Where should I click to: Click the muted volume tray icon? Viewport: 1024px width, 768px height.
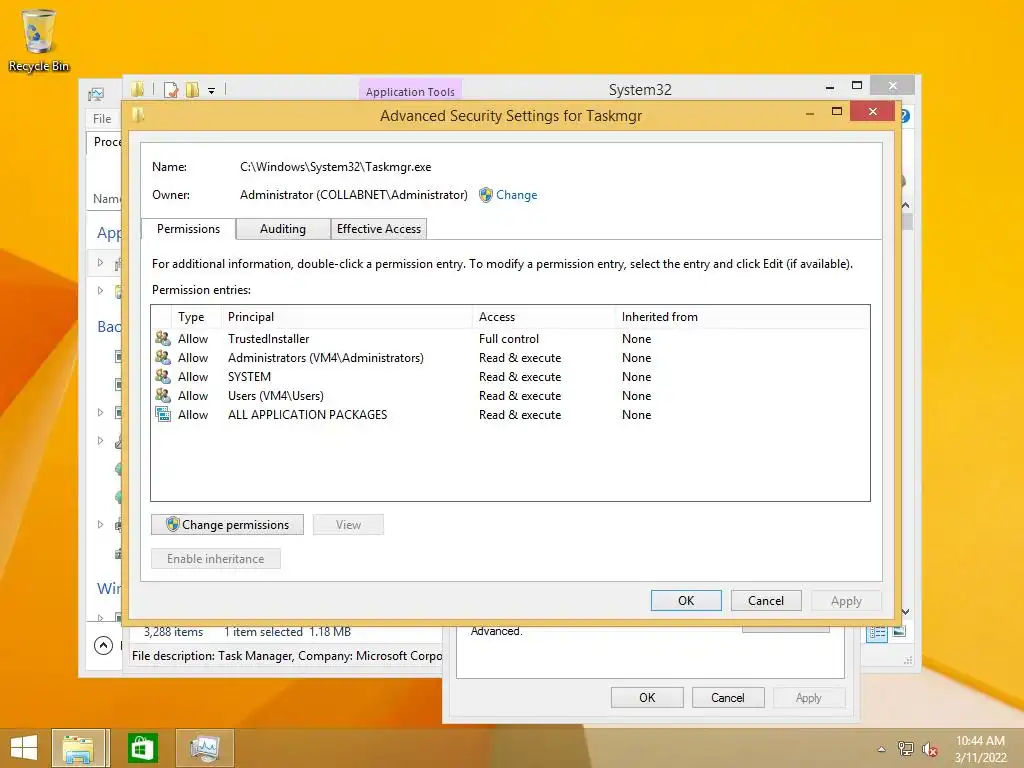click(x=930, y=749)
